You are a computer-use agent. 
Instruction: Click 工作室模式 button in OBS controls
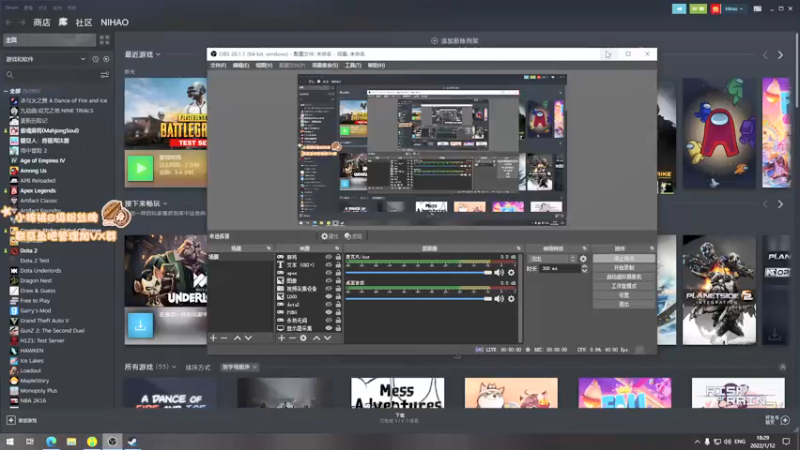click(623, 286)
